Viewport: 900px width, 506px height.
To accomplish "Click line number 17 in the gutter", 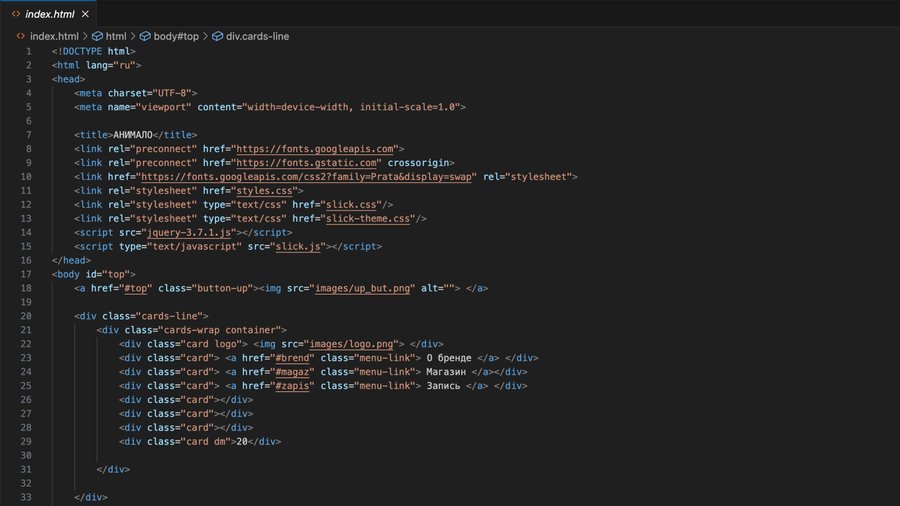I will pos(26,274).
